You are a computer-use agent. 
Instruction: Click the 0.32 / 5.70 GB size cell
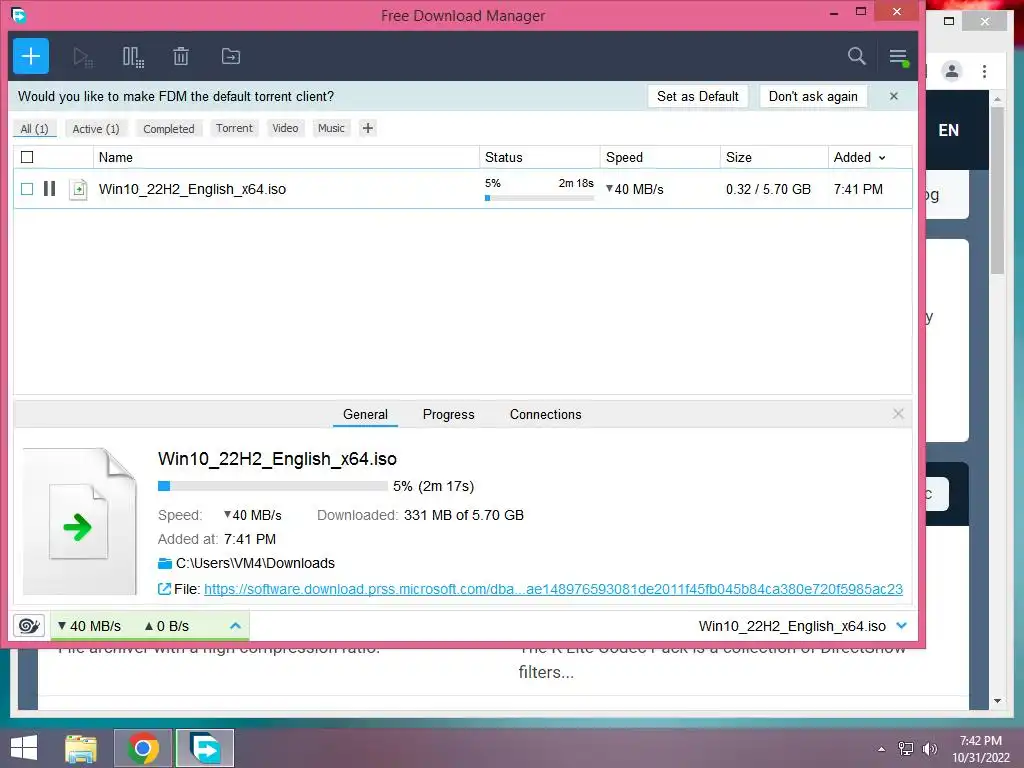(768, 189)
